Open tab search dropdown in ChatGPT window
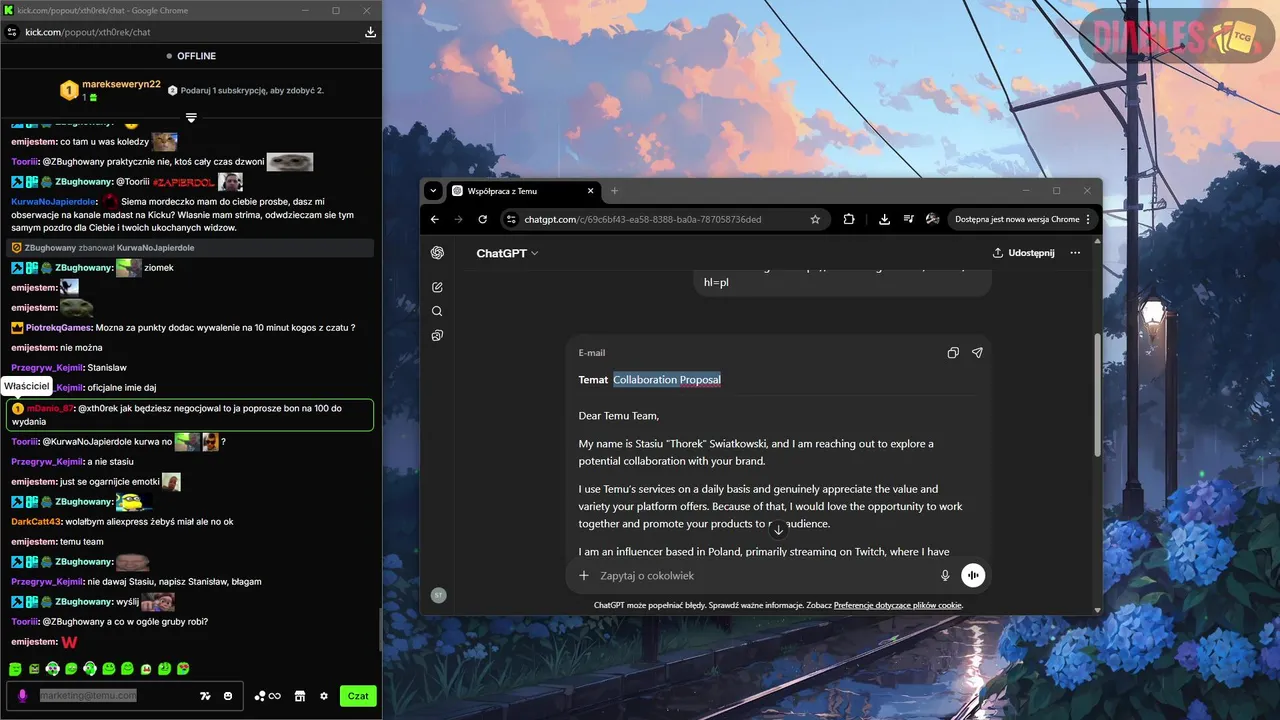 coord(433,191)
